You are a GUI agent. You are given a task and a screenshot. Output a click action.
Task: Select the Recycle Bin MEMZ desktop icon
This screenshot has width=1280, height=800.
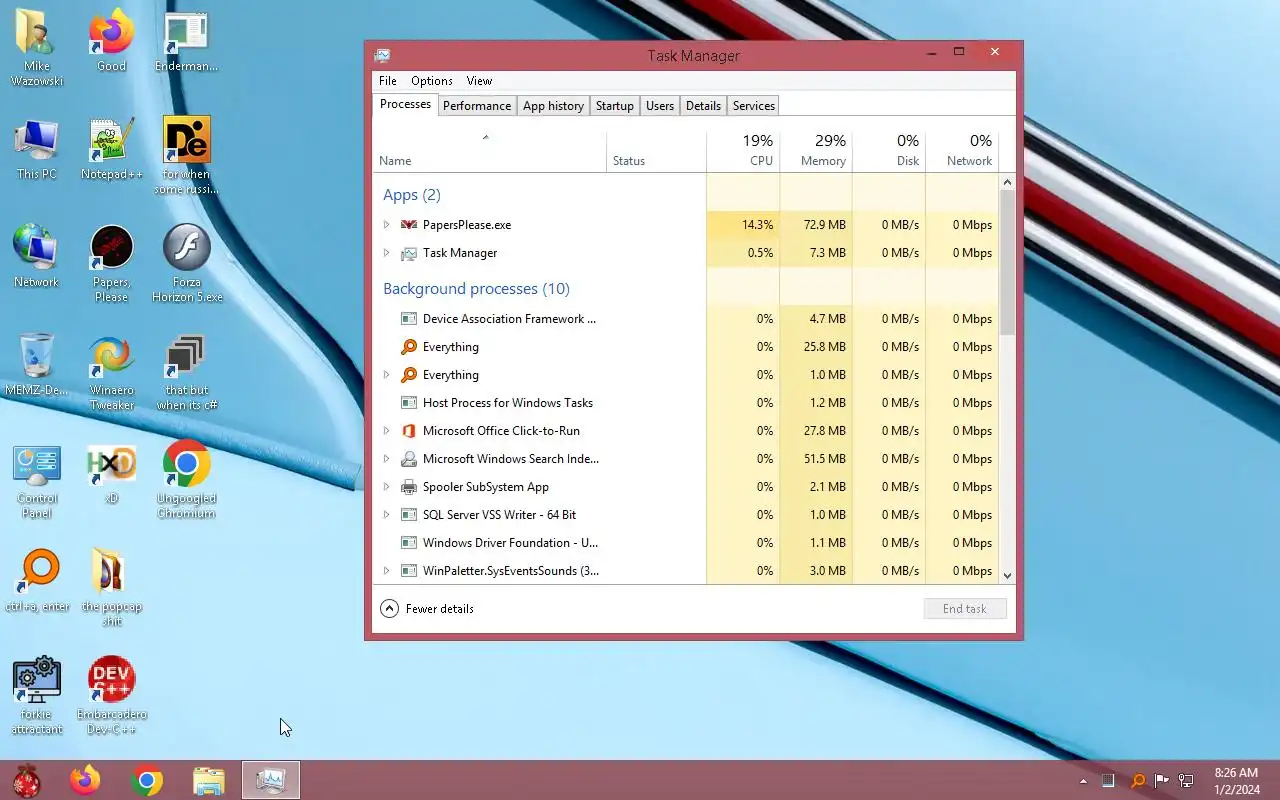point(37,365)
